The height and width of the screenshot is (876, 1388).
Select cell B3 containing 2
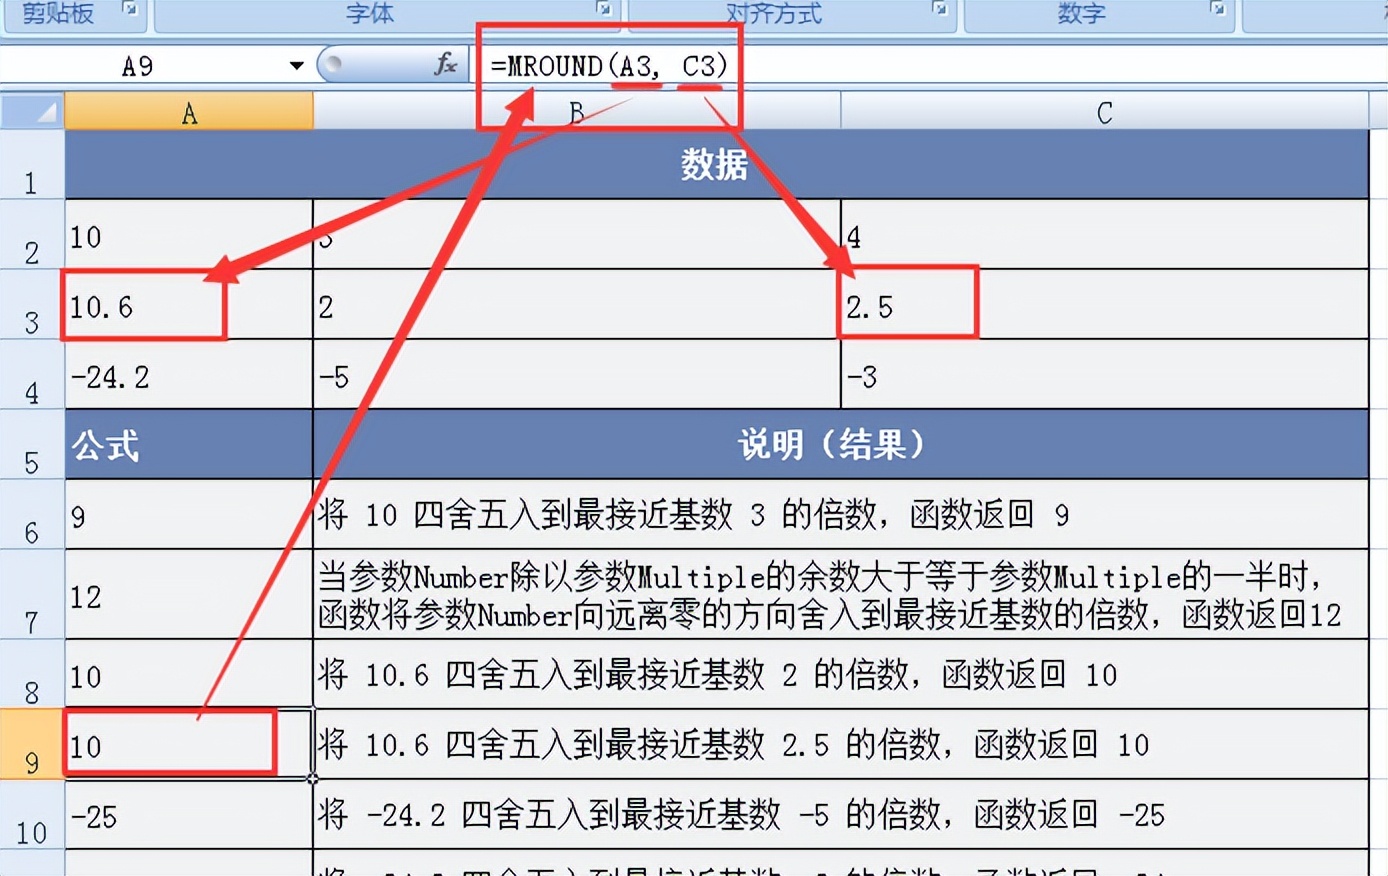[x=577, y=305]
